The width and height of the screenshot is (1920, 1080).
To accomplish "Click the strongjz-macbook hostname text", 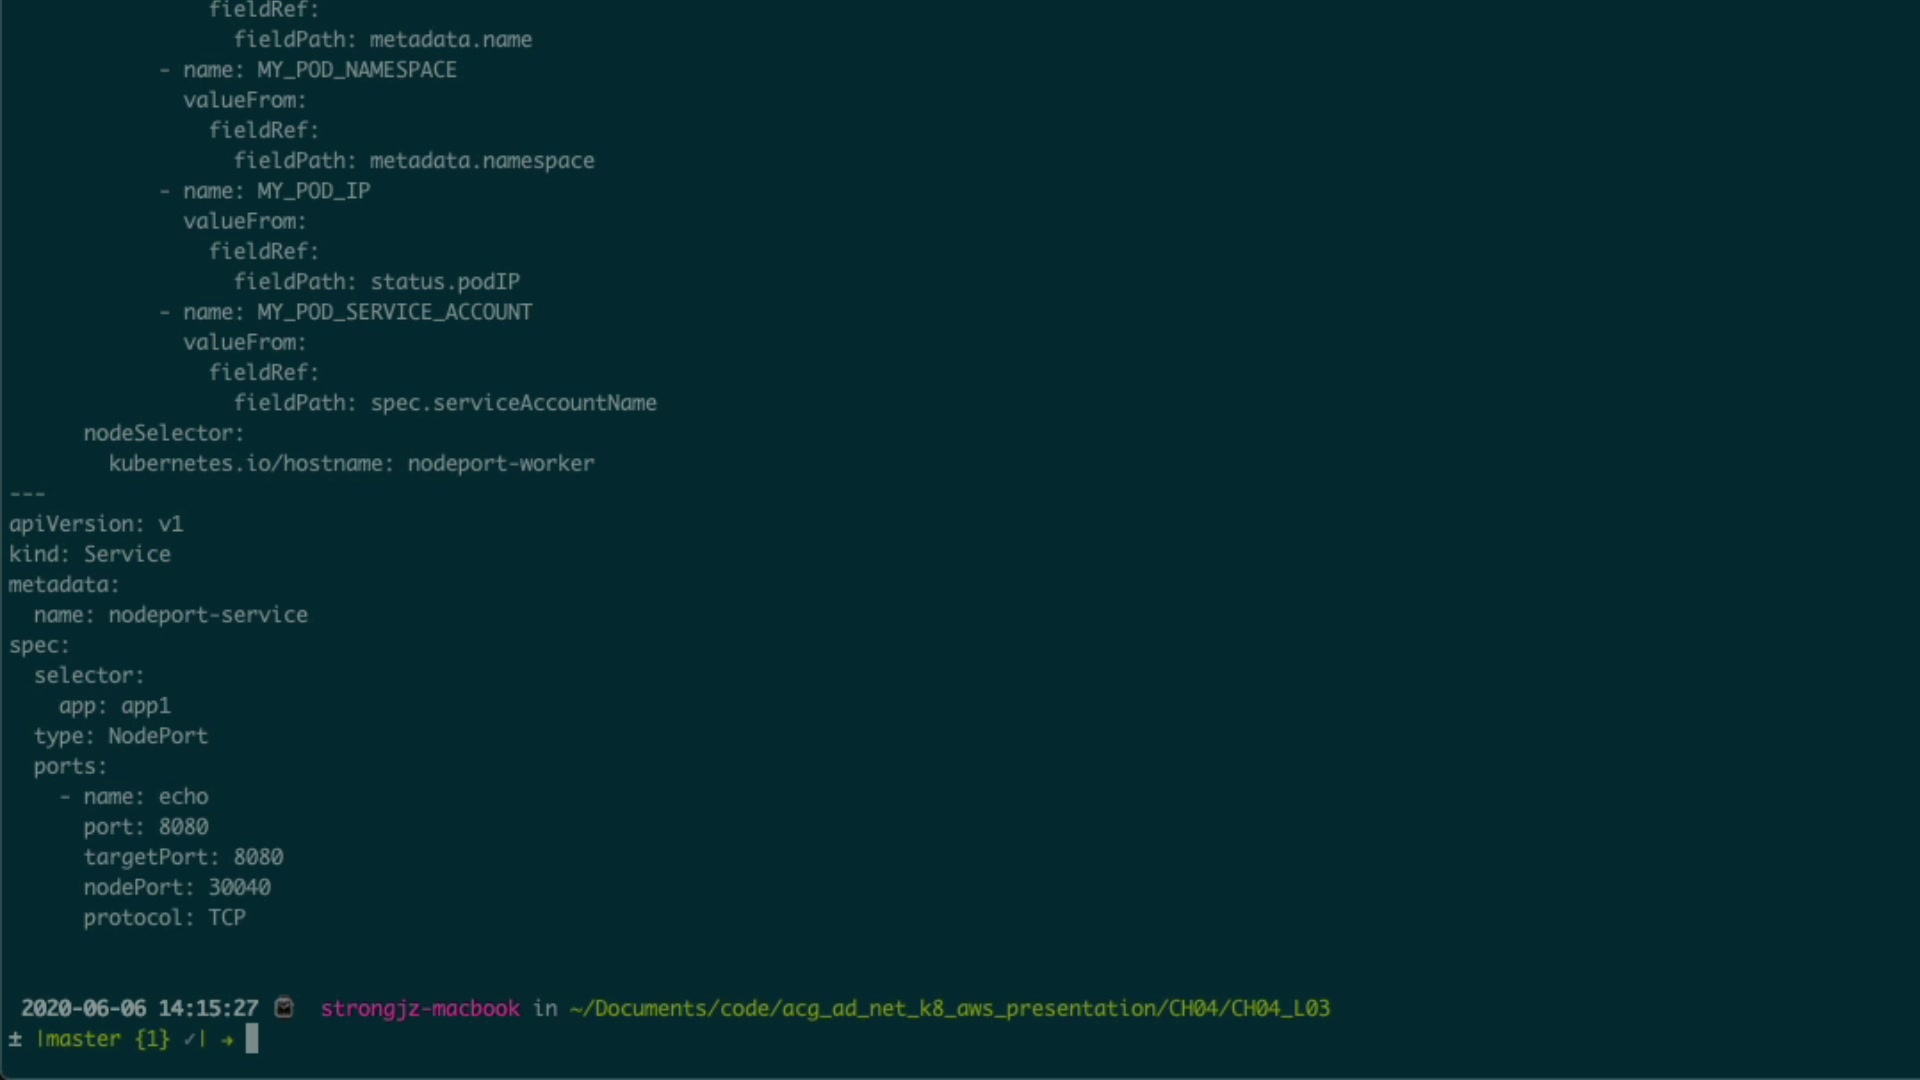I will pos(420,1008).
